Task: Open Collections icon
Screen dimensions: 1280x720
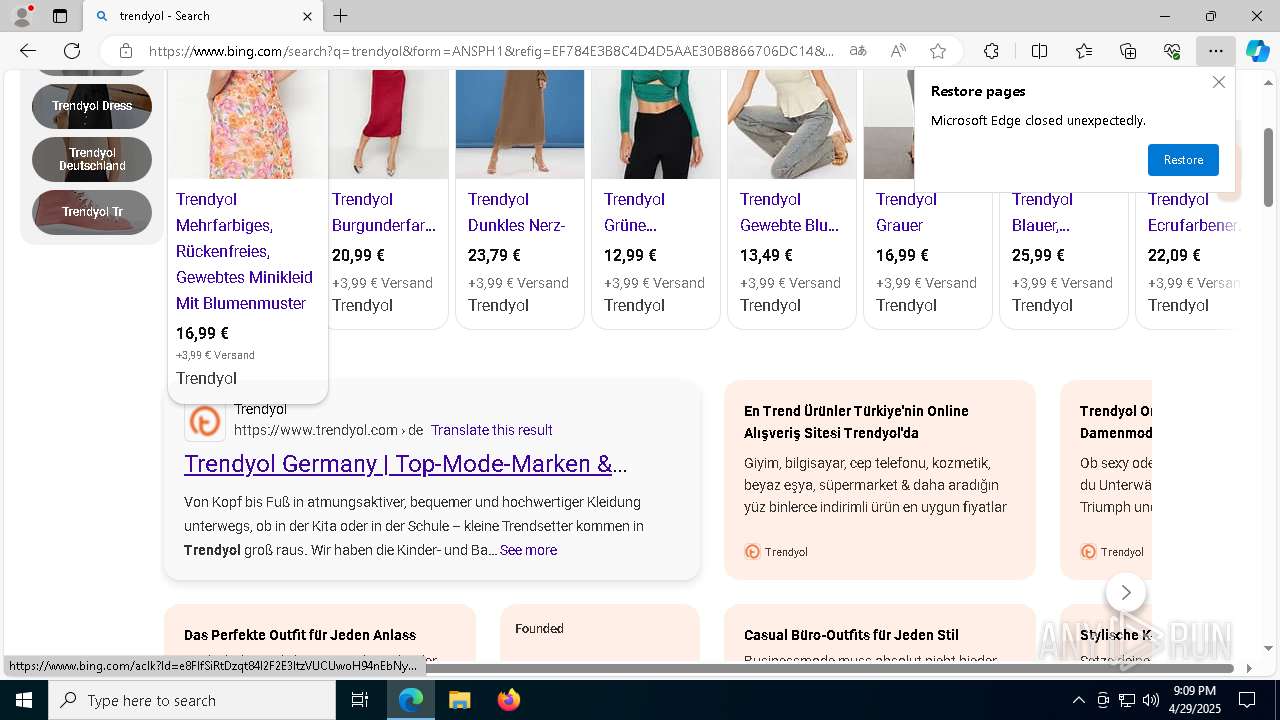Action: tap(1128, 51)
